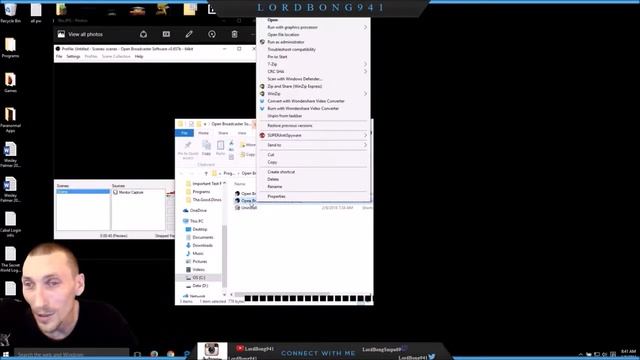Expand the 7-Zip submenu
The image size is (640, 360).
pyautogui.click(x=313, y=64)
